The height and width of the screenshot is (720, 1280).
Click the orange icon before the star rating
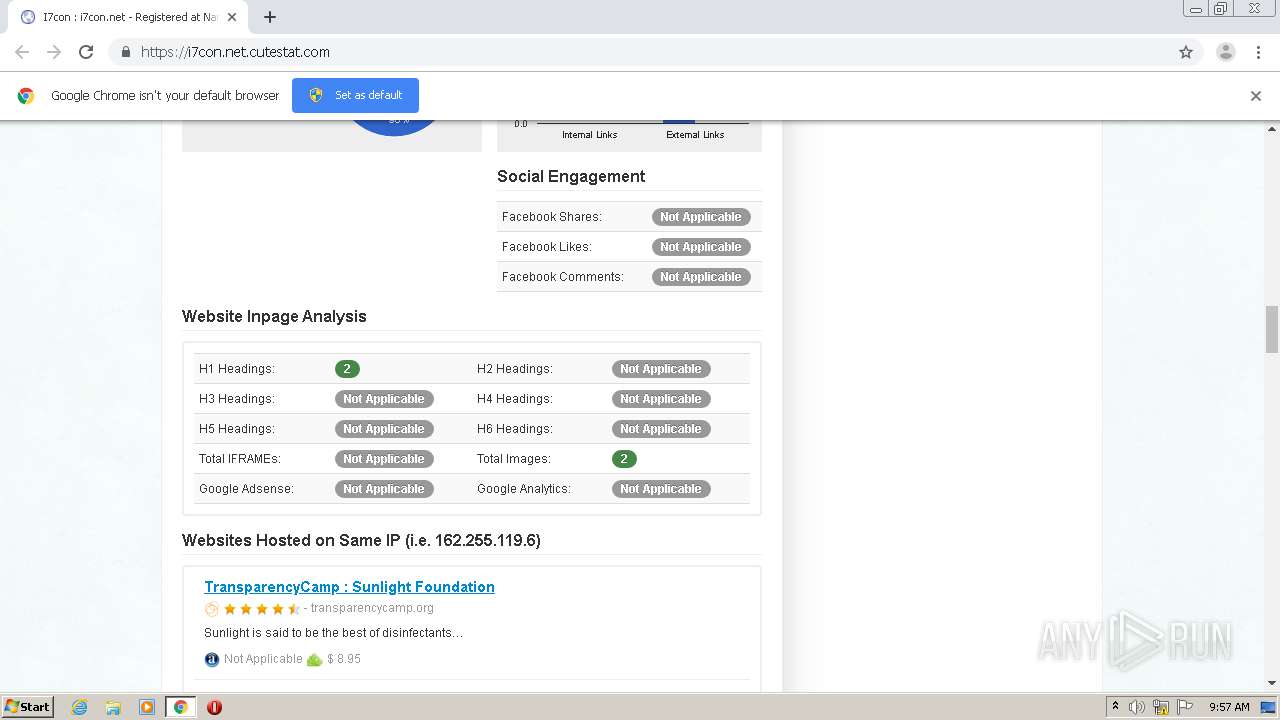211,608
